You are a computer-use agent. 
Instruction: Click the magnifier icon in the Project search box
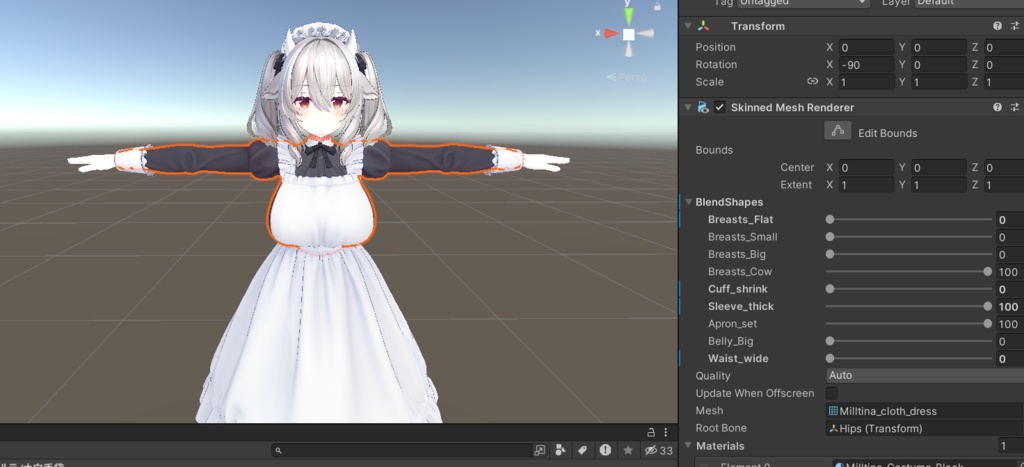tap(278, 450)
